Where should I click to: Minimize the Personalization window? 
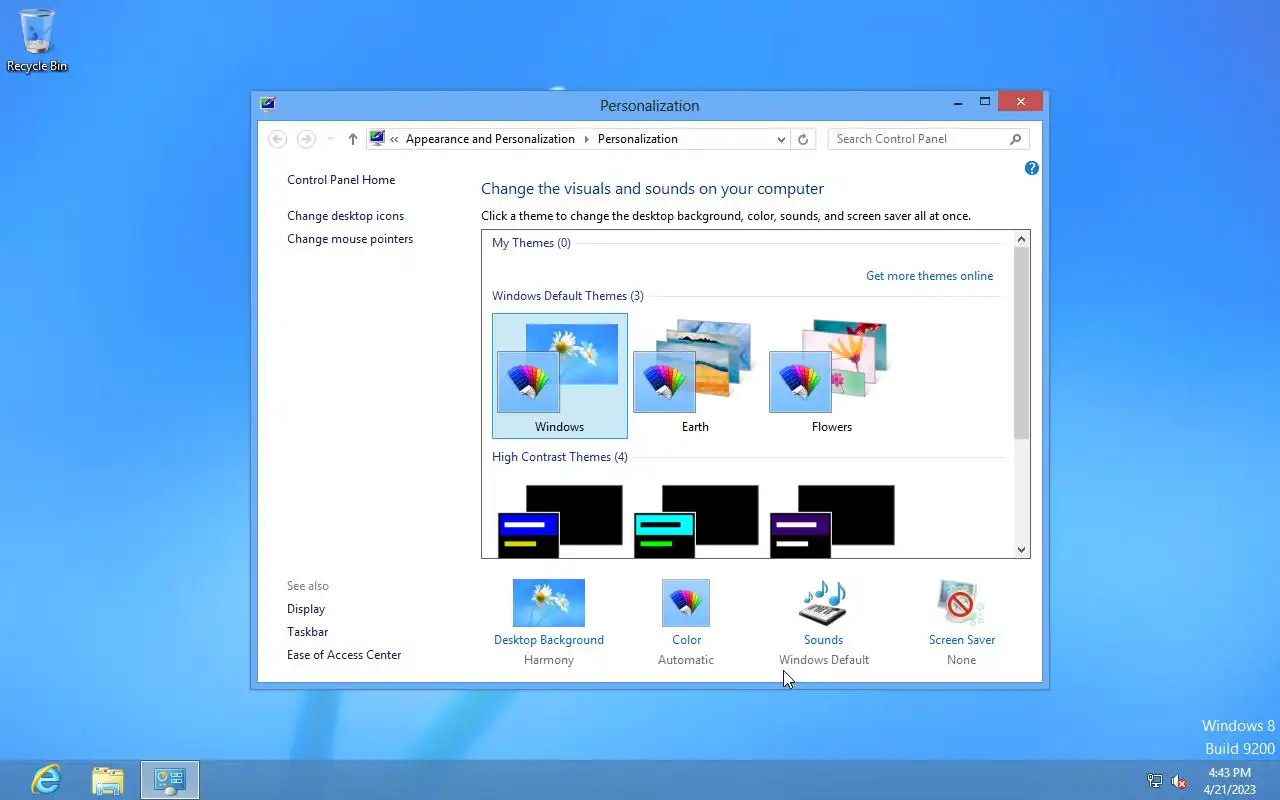pyautogui.click(x=958, y=102)
